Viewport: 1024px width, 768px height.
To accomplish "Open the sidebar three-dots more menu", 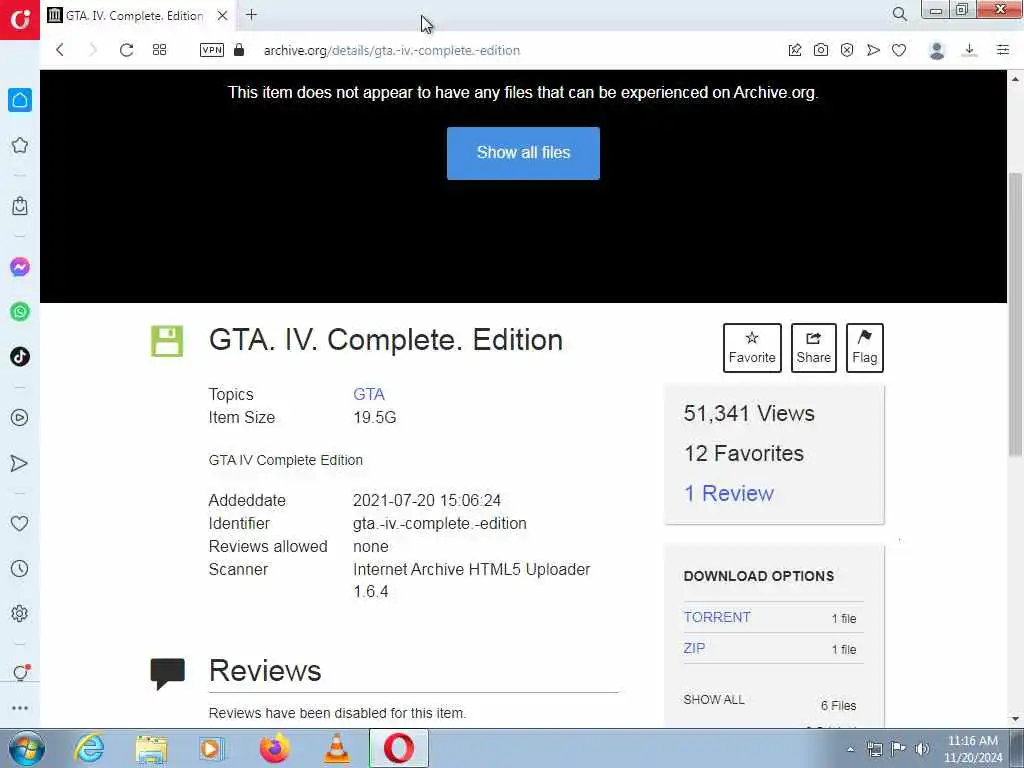I will pos(20,708).
